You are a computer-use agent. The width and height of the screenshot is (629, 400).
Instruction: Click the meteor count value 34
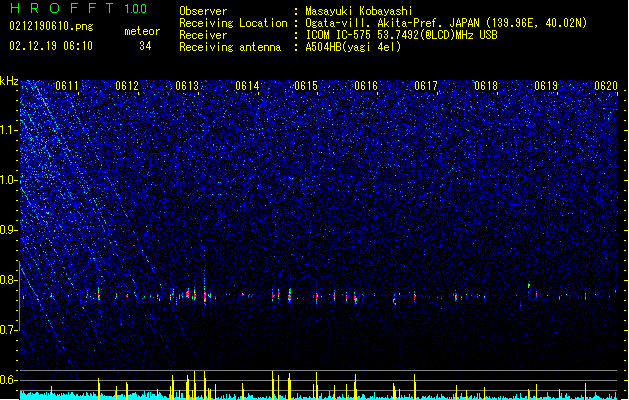145,46
